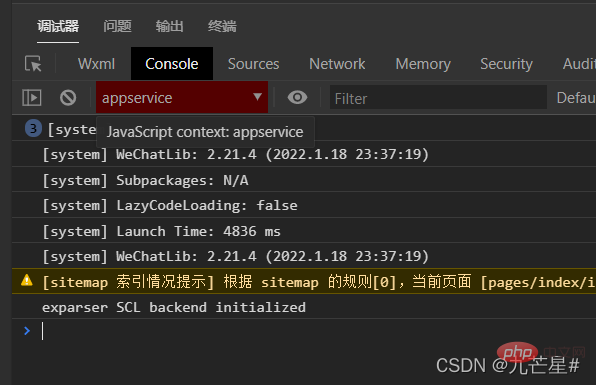Focus the console Filter input field
Screen dimensions: 596x385
click(x=438, y=98)
